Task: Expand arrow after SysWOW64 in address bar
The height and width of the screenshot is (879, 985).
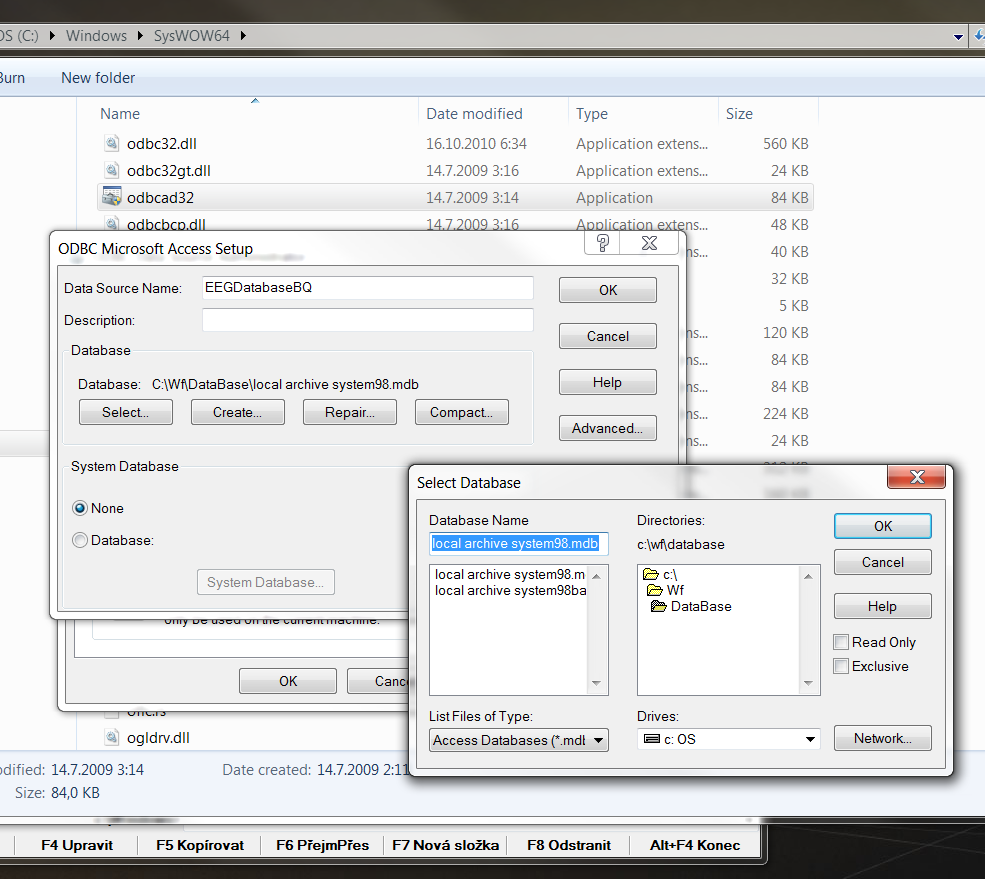Action: click(x=243, y=36)
